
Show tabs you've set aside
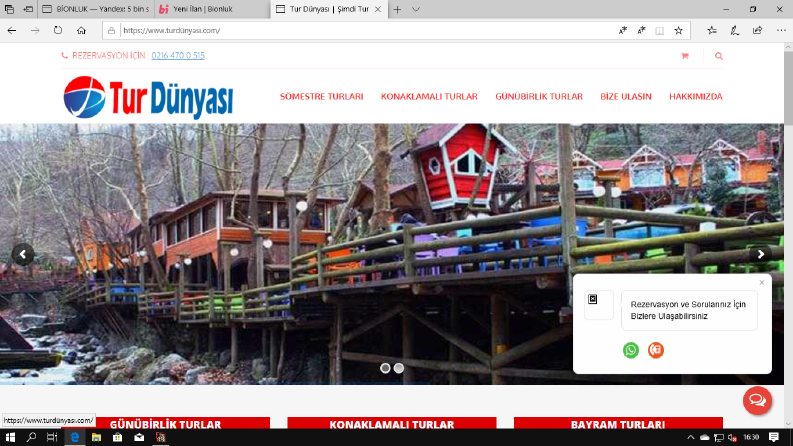click(9, 9)
